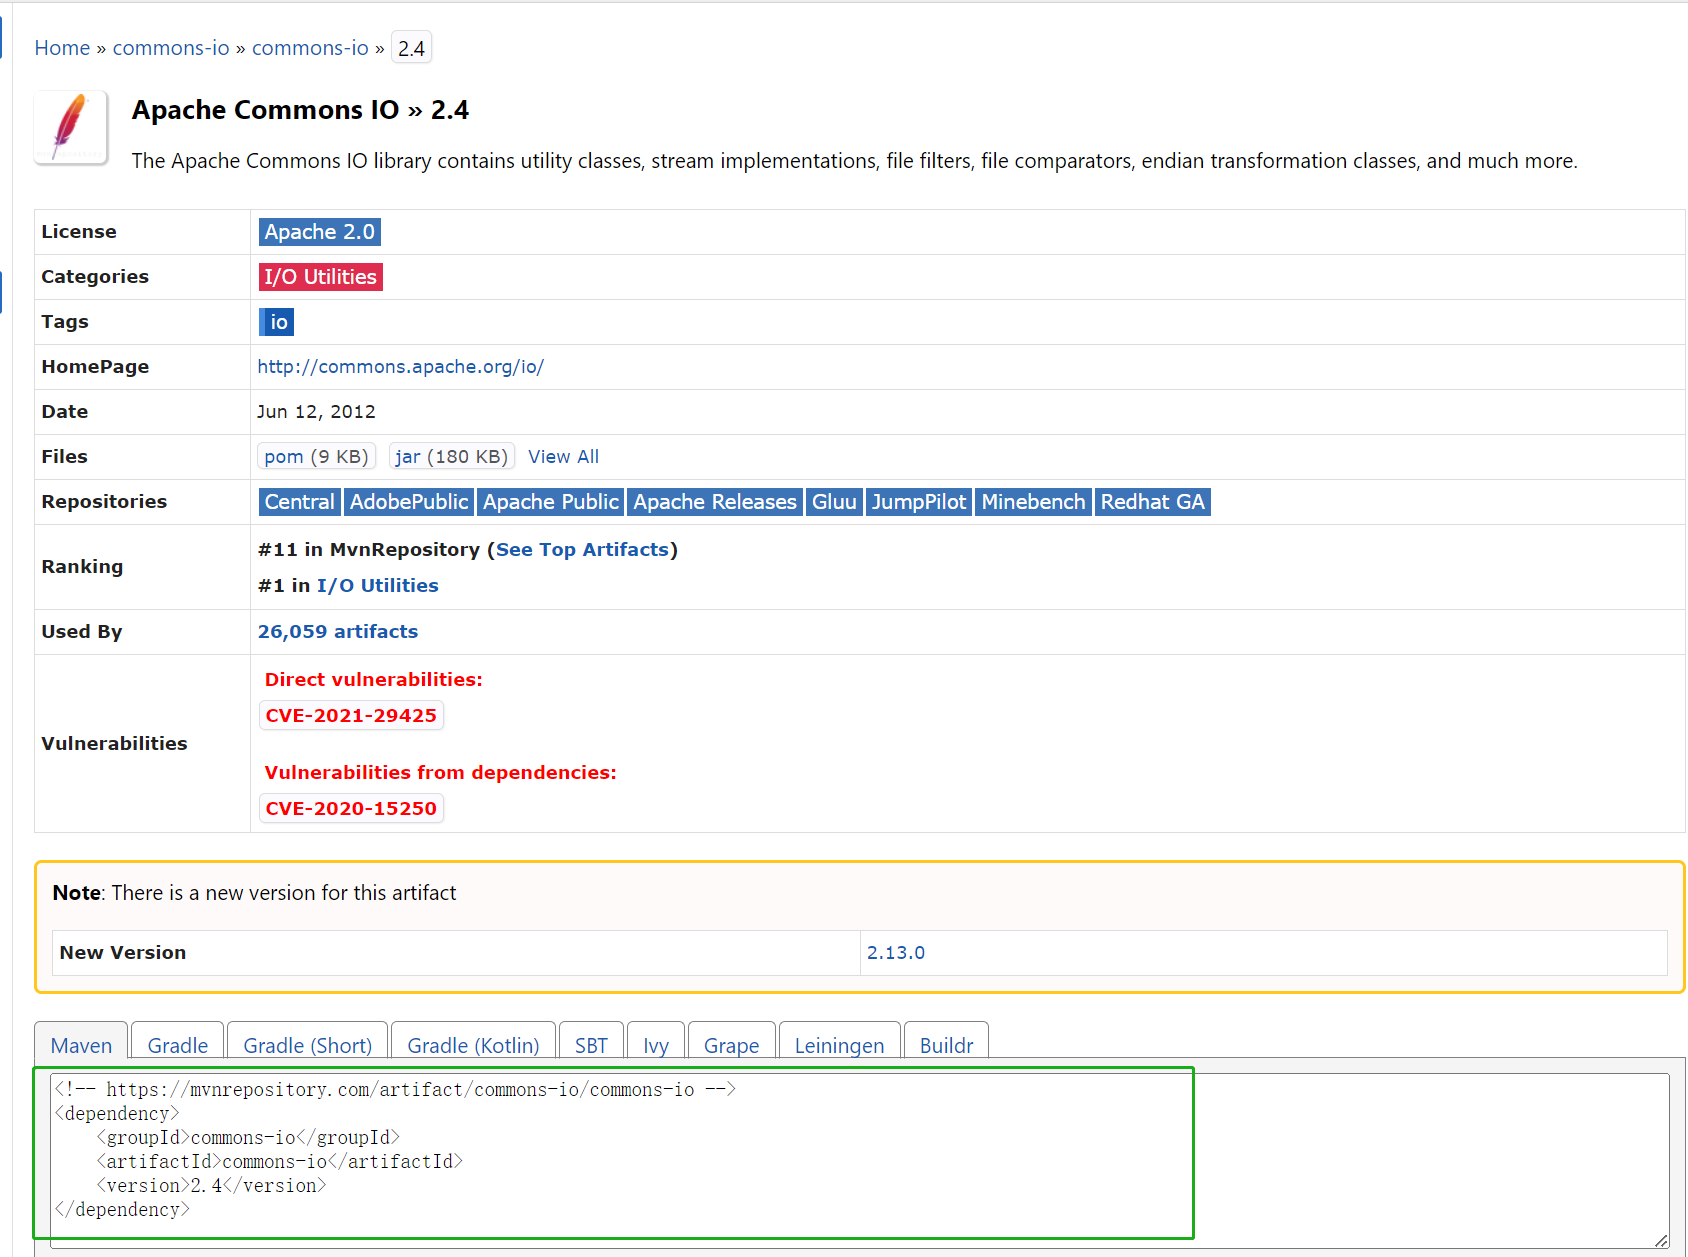Viewport: 1688px width, 1257px height.
Task: Select the Maven tab
Action: pos(81,1045)
